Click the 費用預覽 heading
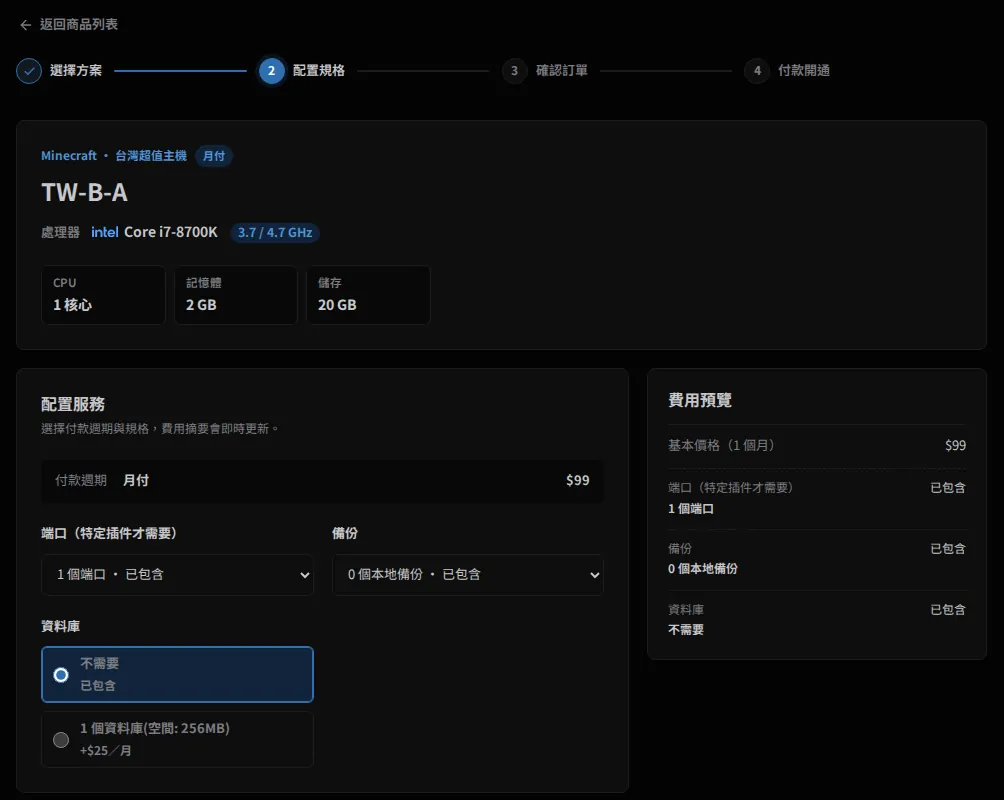This screenshot has height=800, width=1004. (x=700, y=400)
